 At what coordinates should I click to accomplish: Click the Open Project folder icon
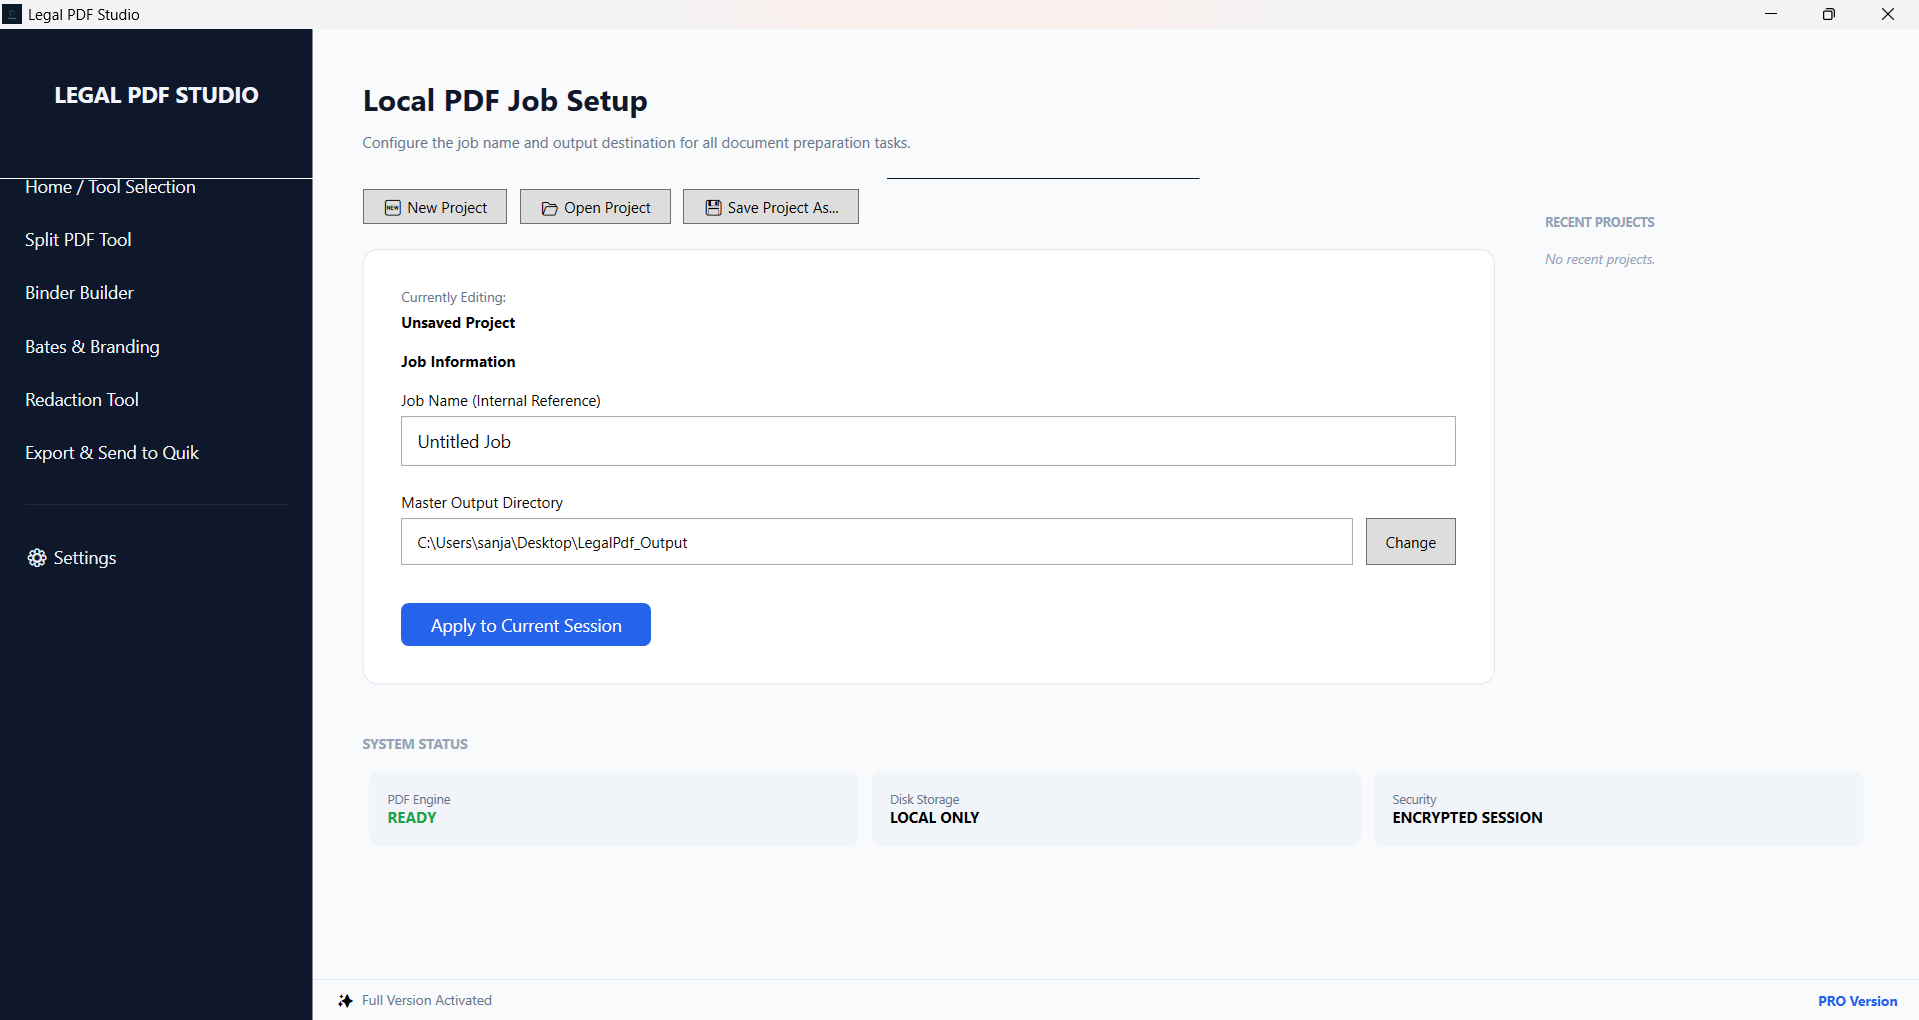pyautogui.click(x=549, y=207)
